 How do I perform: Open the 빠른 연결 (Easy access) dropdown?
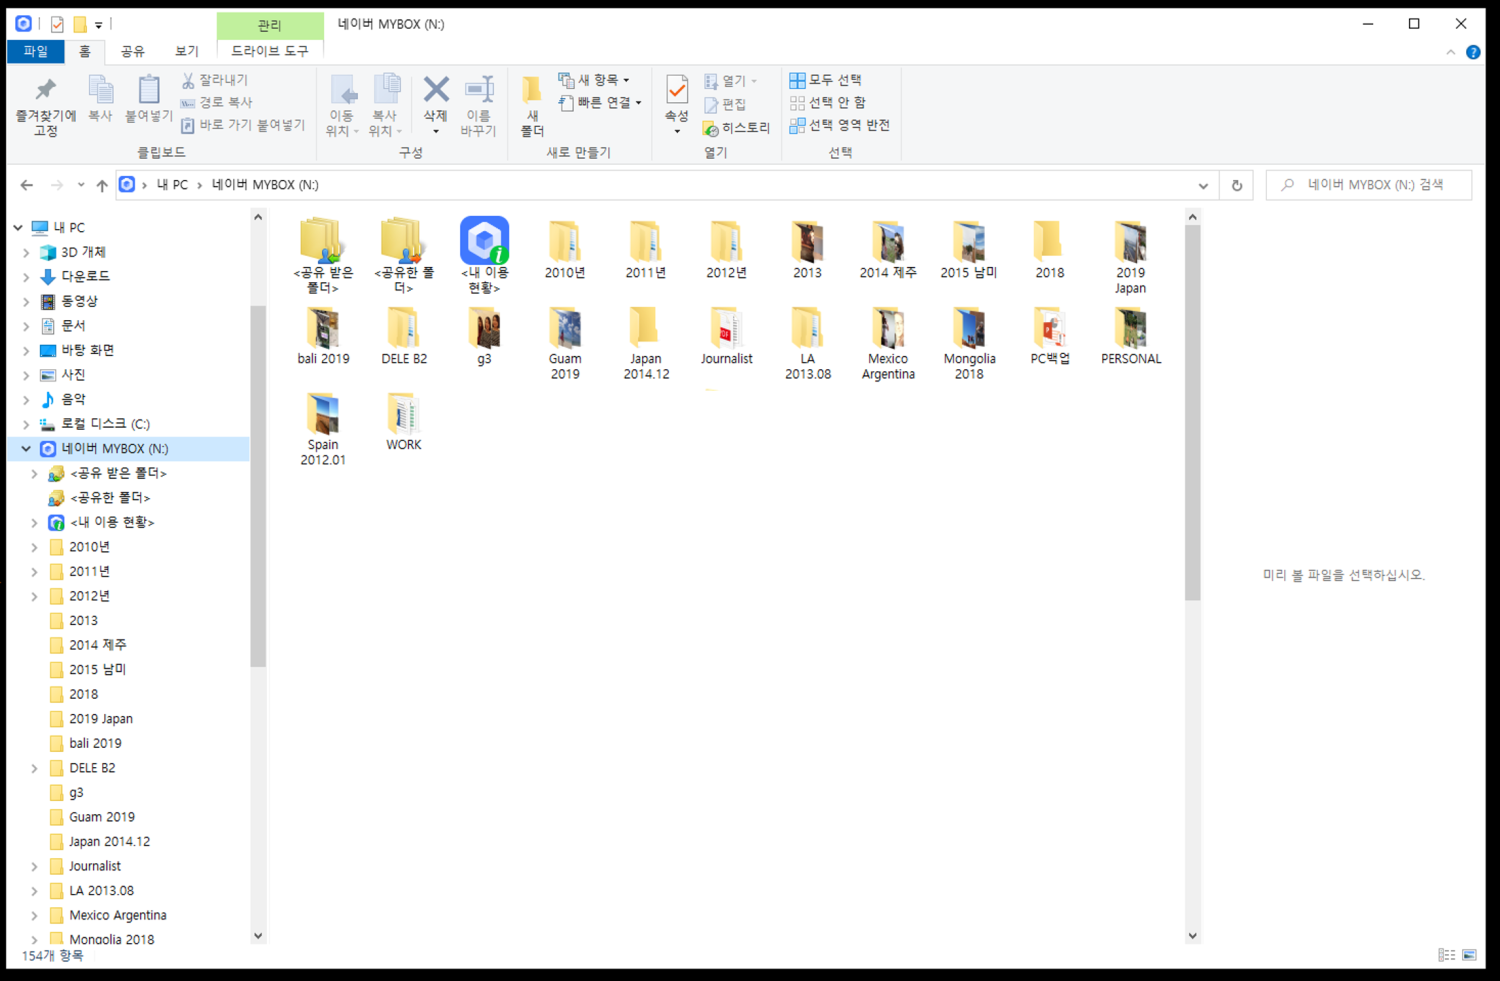599,102
